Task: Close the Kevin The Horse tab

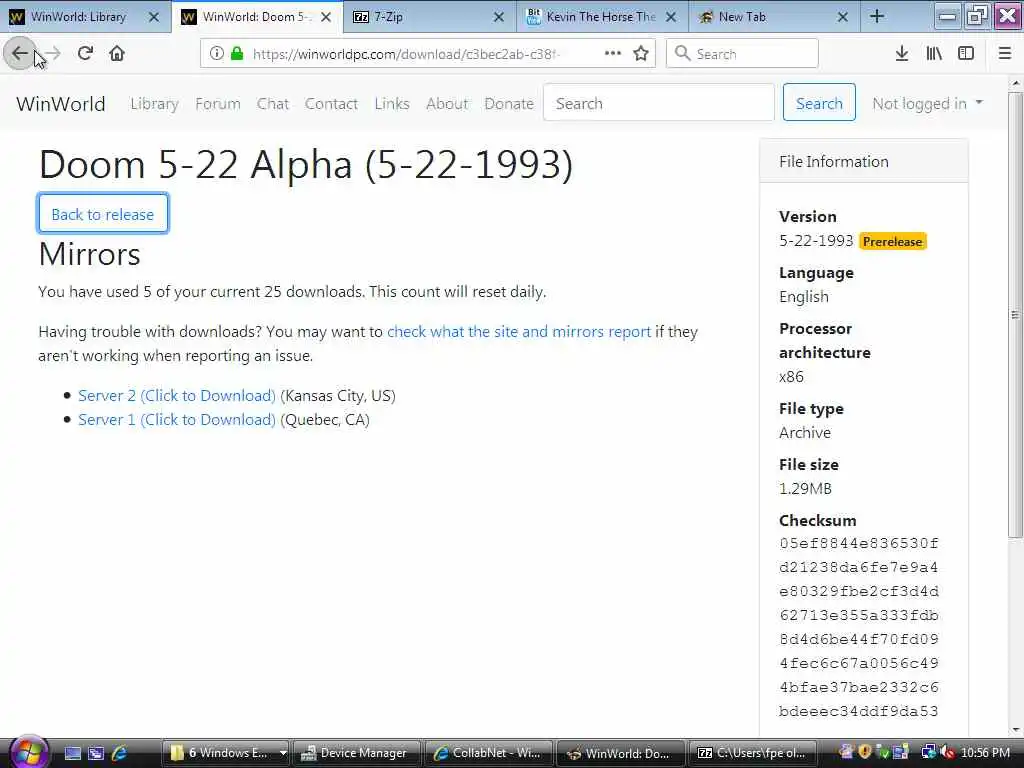Action: (671, 18)
